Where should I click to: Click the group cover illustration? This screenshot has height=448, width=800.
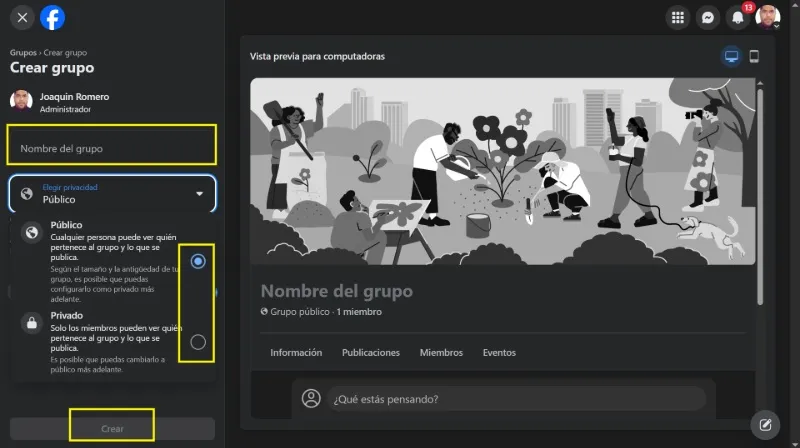pos(503,171)
